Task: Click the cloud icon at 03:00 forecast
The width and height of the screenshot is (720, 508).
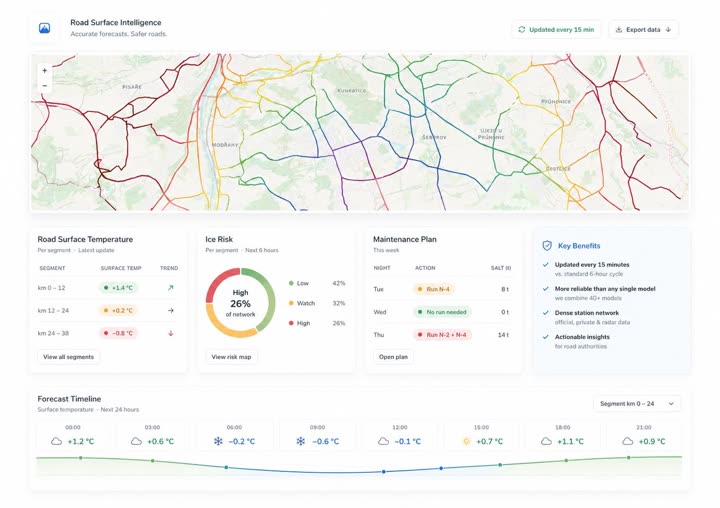Action: pos(136,441)
